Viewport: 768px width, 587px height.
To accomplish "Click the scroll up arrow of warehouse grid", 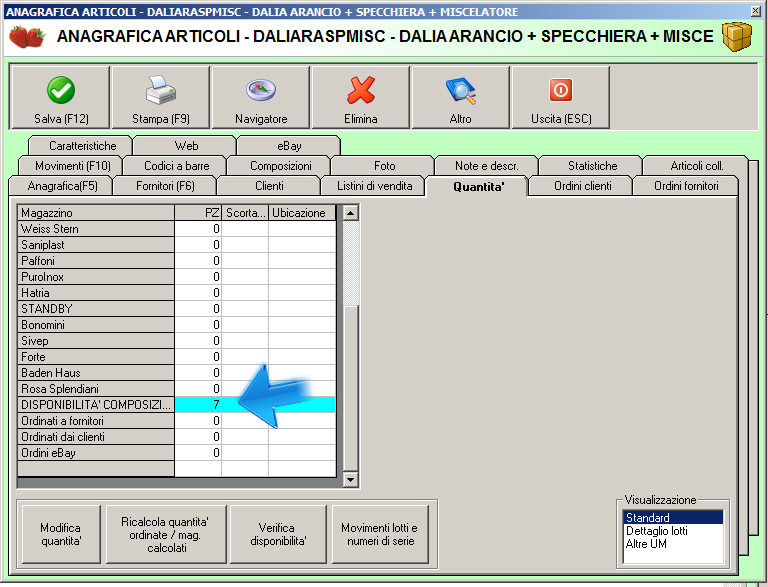I will point(350,213).
